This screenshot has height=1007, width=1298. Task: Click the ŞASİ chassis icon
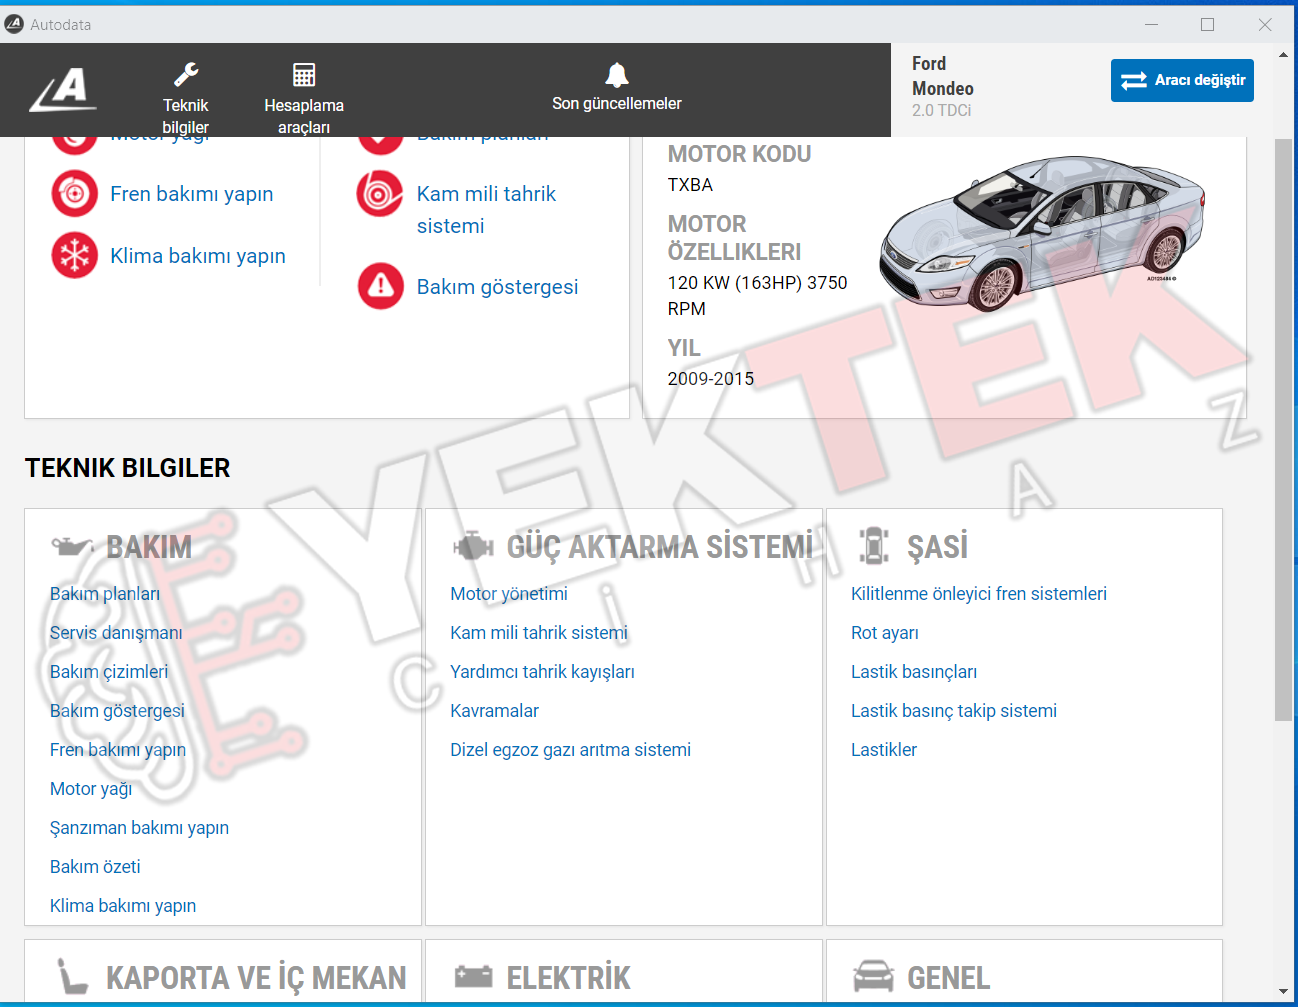[874, 546]
